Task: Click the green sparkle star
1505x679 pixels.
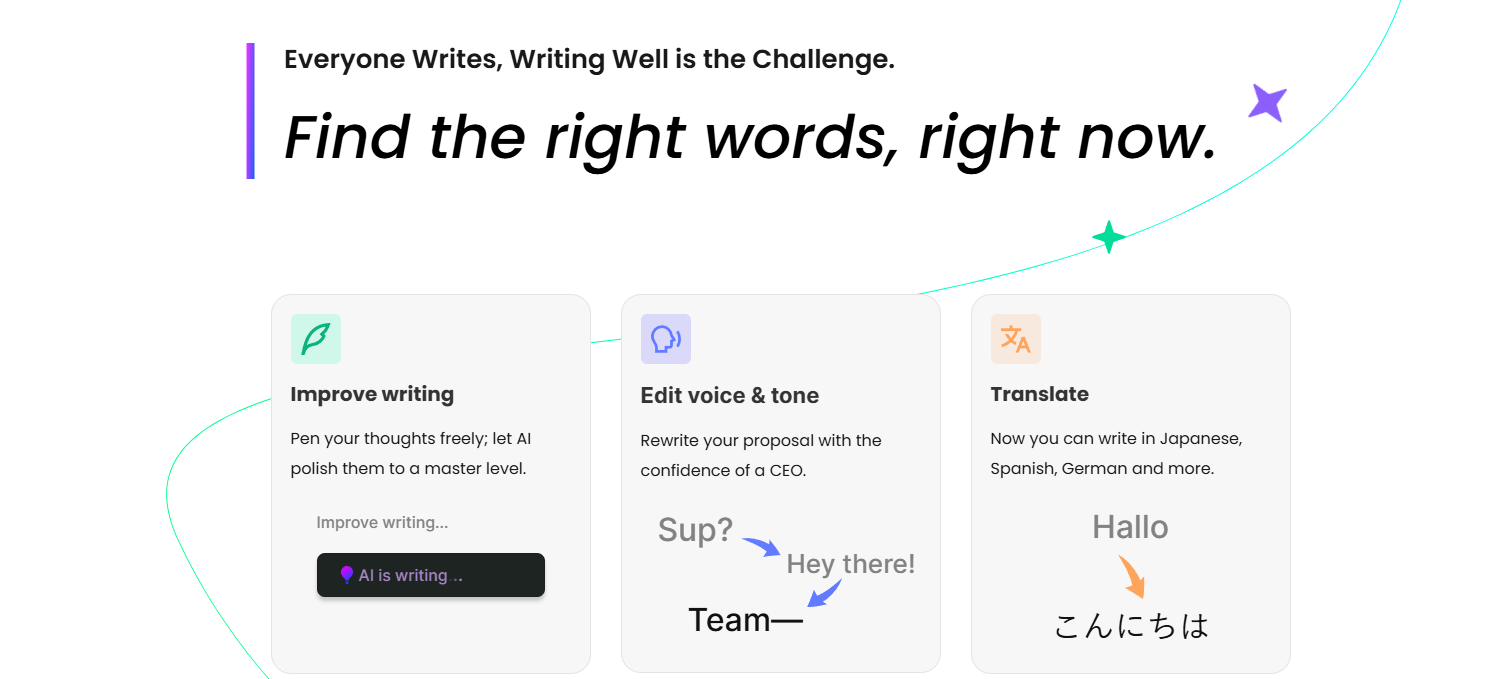Action: (1108, 237)
